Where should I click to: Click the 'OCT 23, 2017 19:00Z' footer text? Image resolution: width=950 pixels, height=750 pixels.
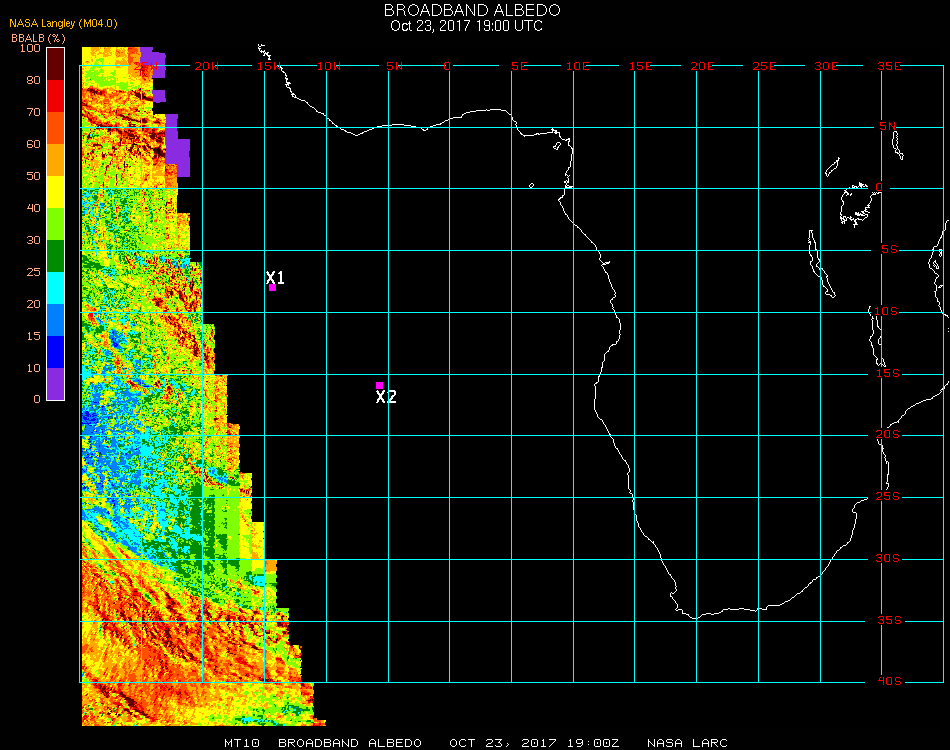(534, 743)
